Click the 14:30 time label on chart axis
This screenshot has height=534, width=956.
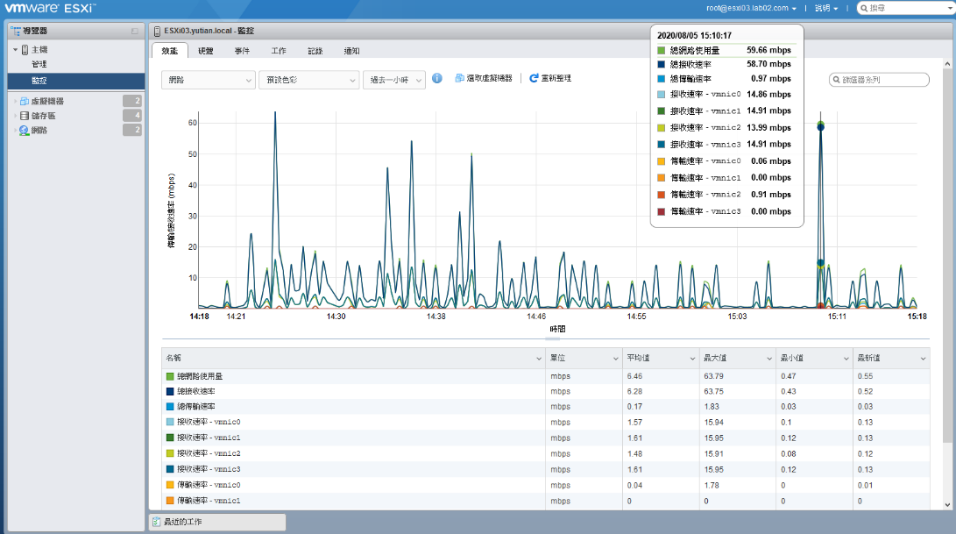[x=336, y=316]
